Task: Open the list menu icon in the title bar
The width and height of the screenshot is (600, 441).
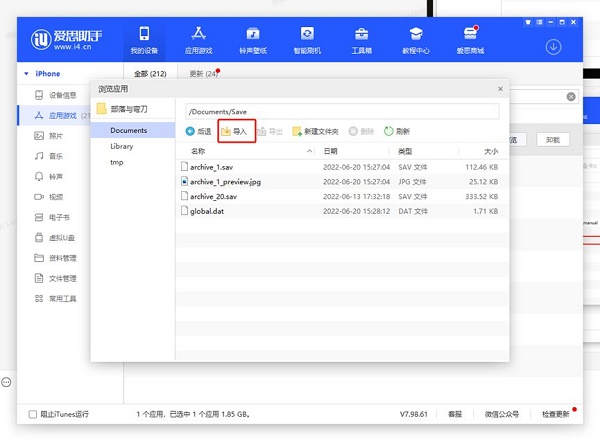Action: tap(539, 22)
